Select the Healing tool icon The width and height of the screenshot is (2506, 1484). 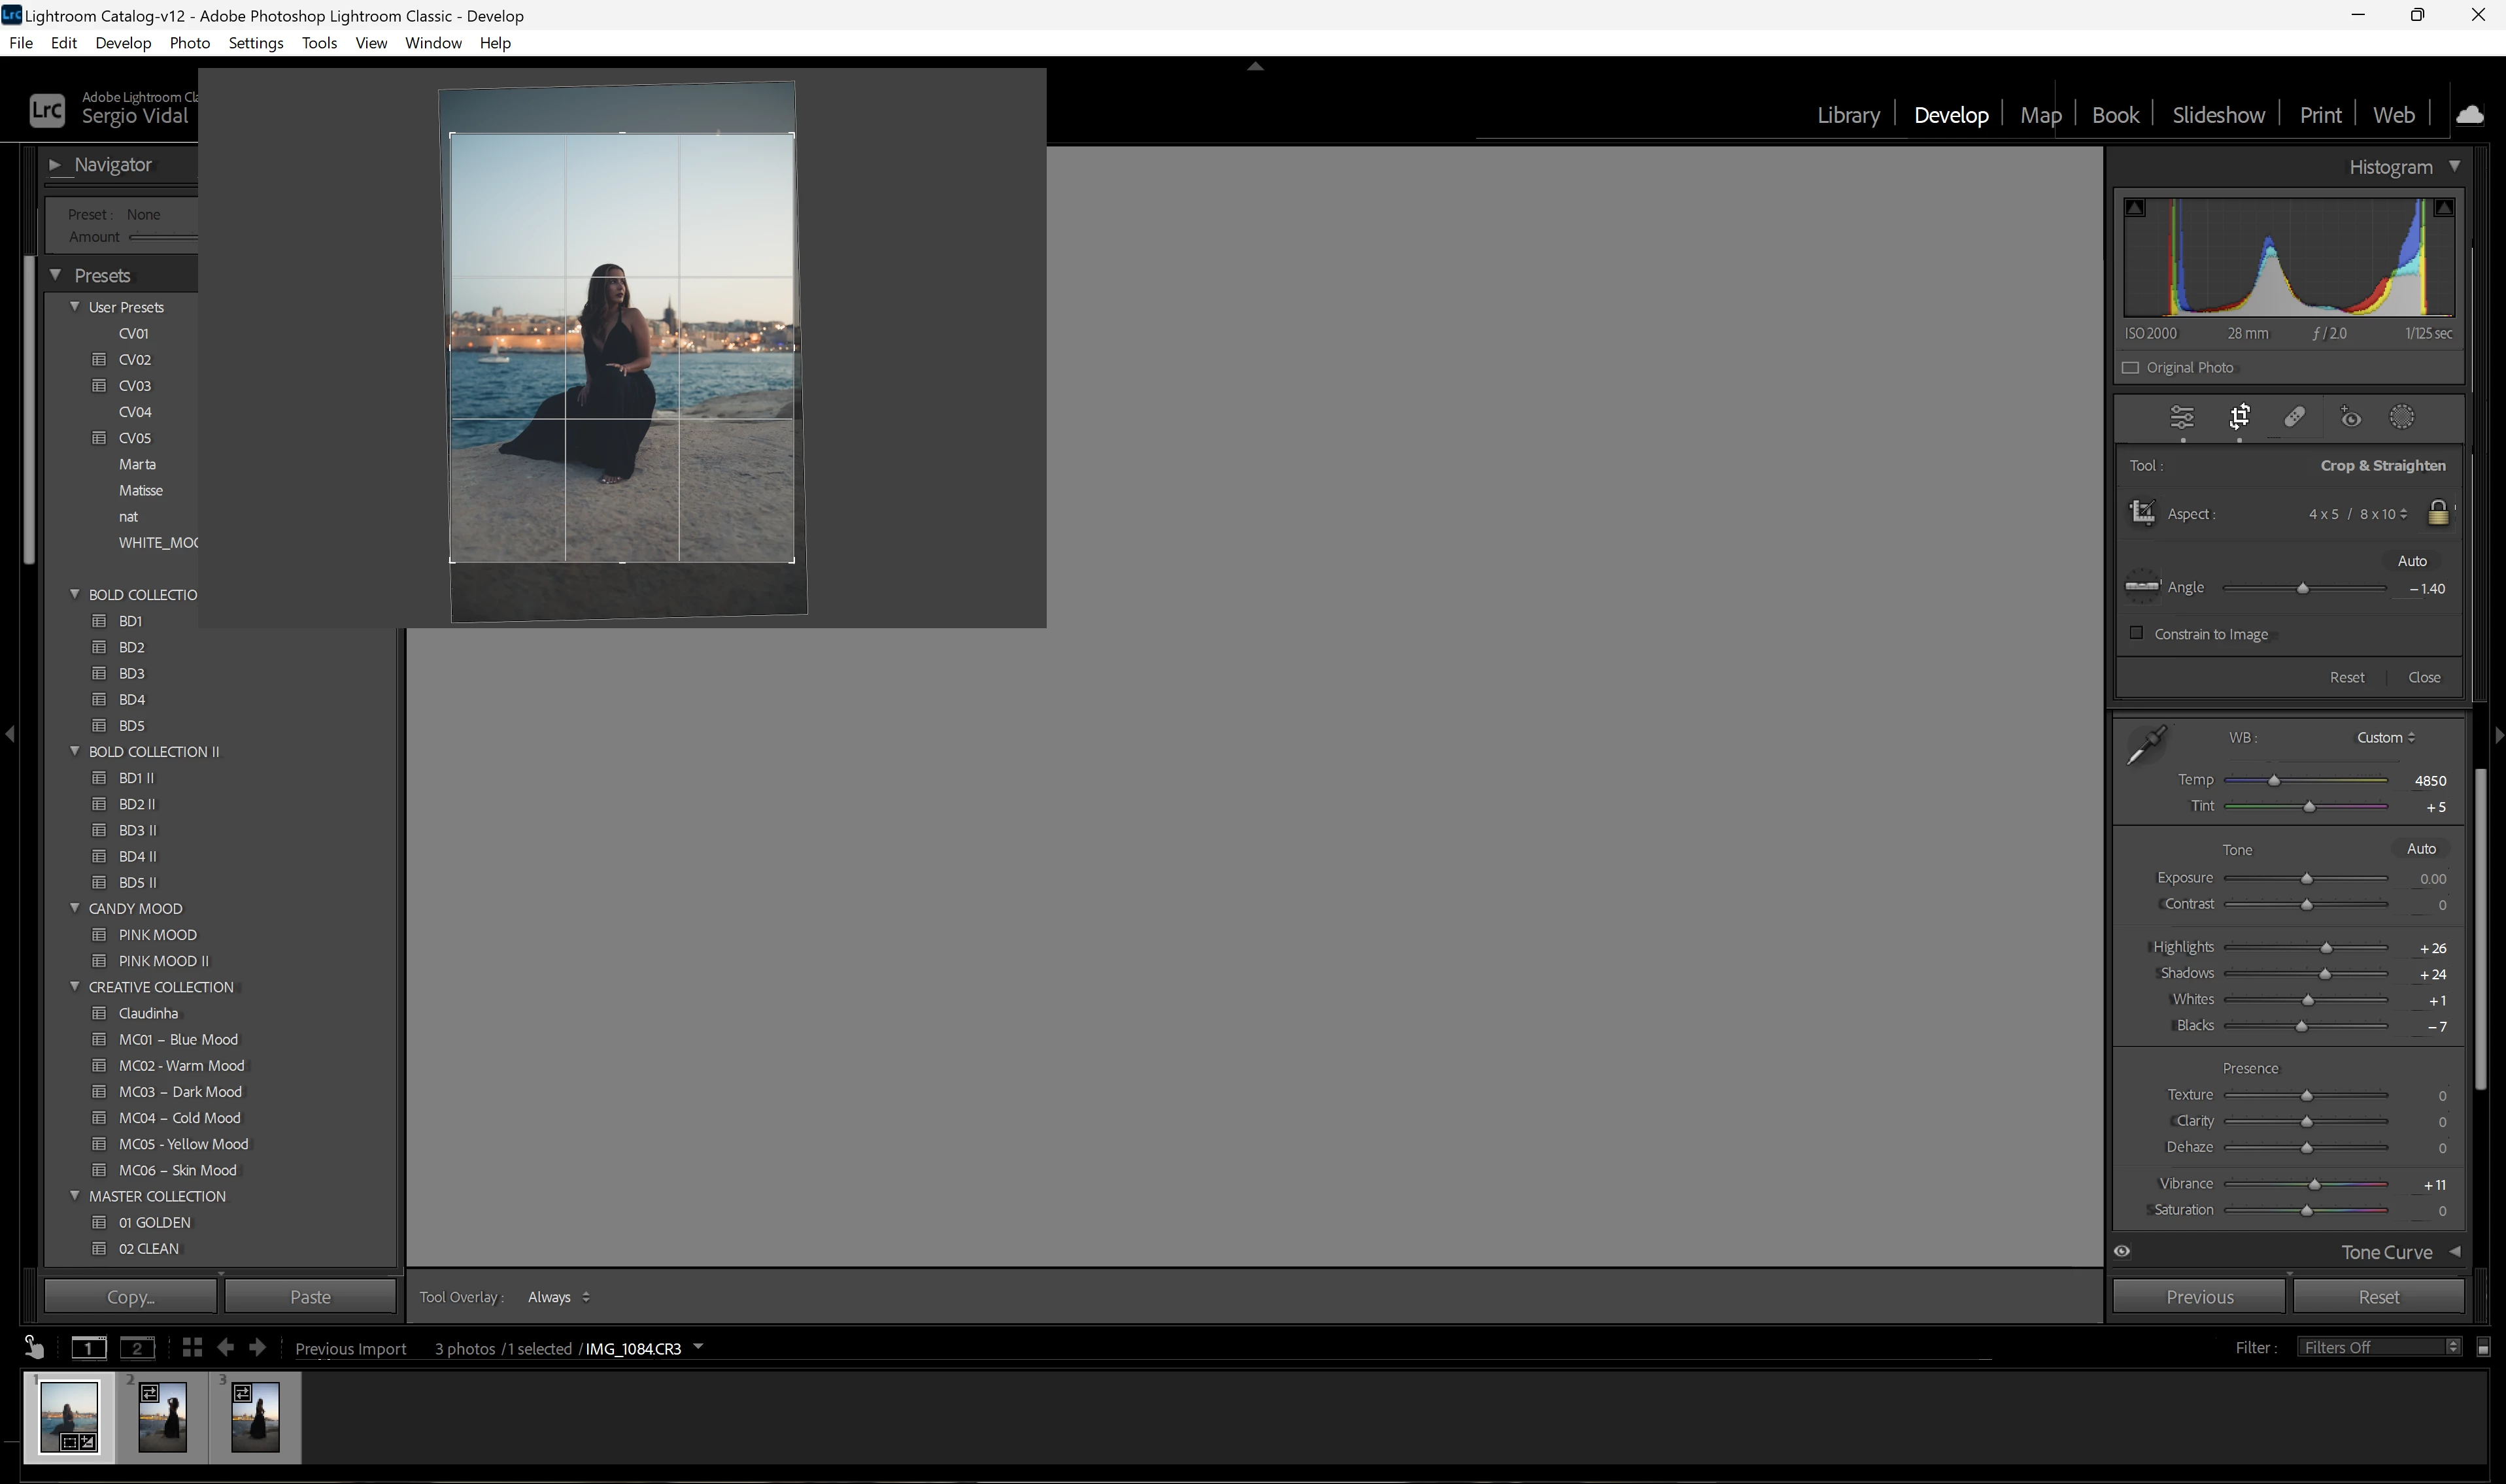tap(2295, 417)
